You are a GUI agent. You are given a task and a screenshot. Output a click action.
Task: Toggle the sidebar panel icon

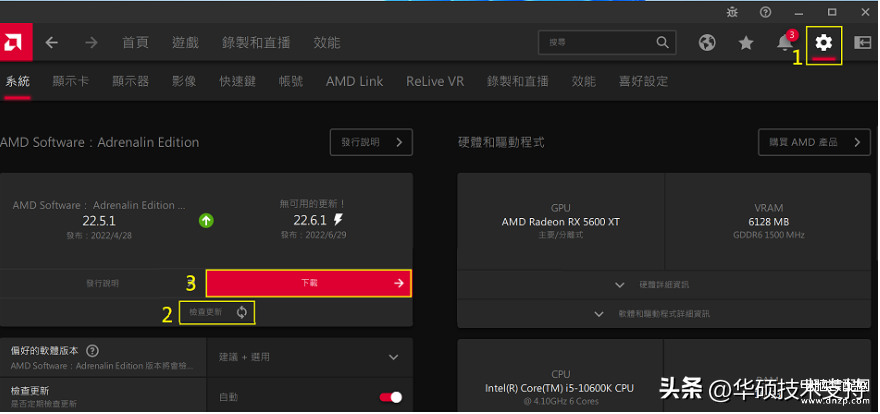coord(862,42)
